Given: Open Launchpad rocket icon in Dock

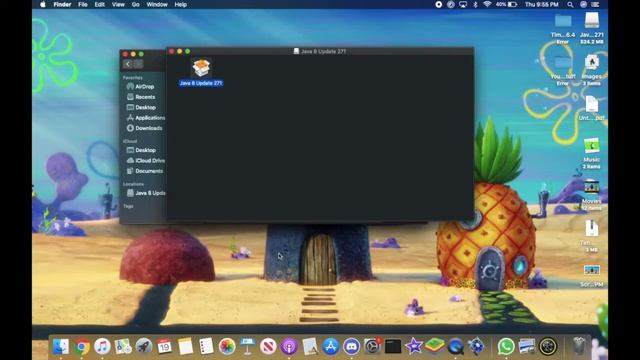Looking at the screenshot, I should (x=144, y=347).
